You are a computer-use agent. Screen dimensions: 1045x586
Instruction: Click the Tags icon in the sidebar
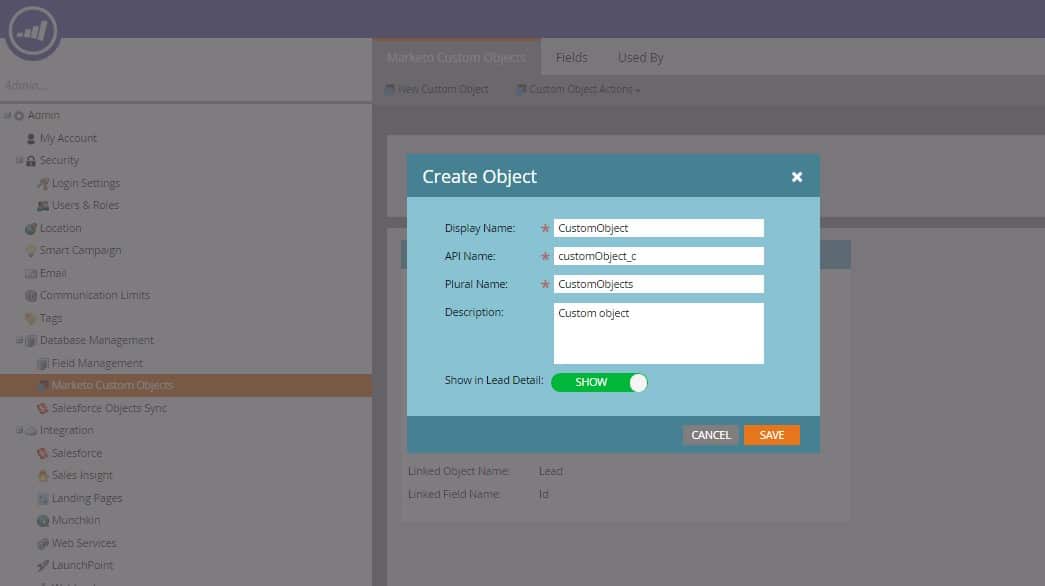(29, 318)
